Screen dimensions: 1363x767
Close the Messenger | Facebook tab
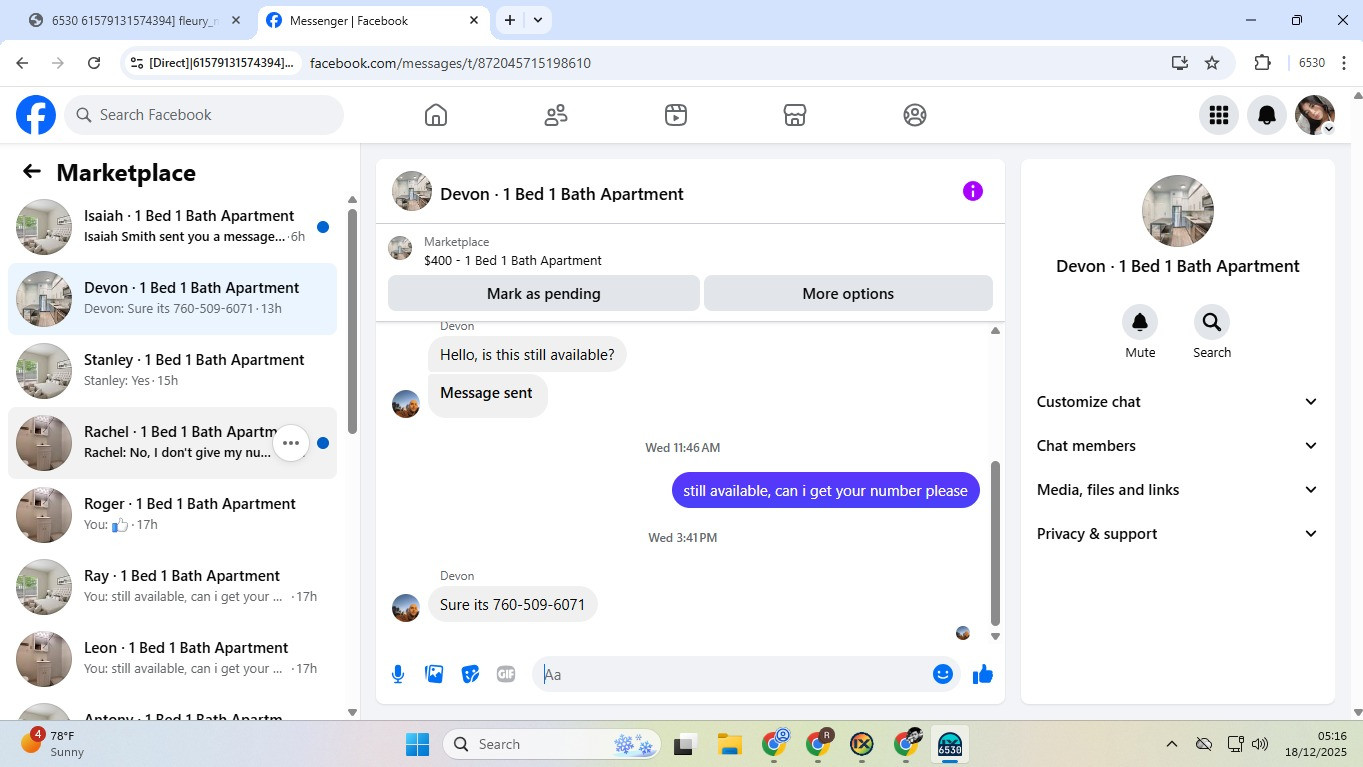click(473, 20)
